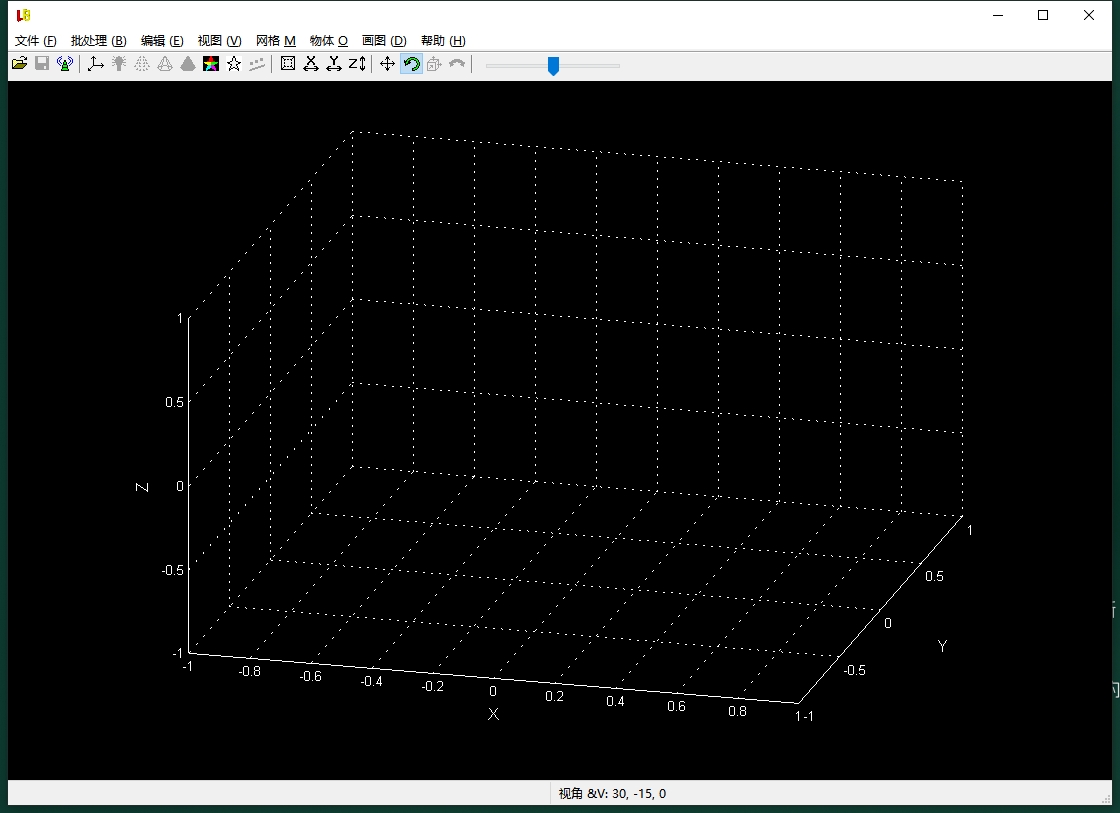Open the 批处理 (B) menu
The height and width of the screenshot is (813, 1120).
click(x=98, y=41)
